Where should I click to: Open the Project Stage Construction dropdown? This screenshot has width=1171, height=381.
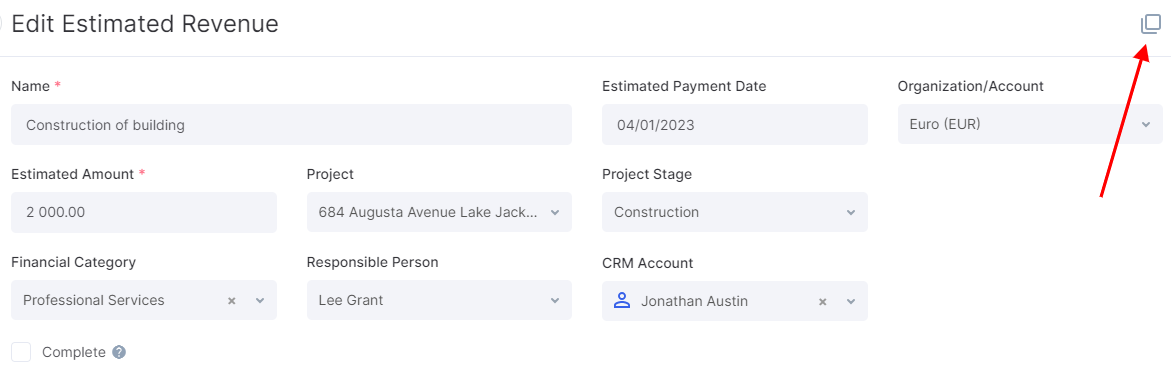pyautogui.click(x=851, y=212)
